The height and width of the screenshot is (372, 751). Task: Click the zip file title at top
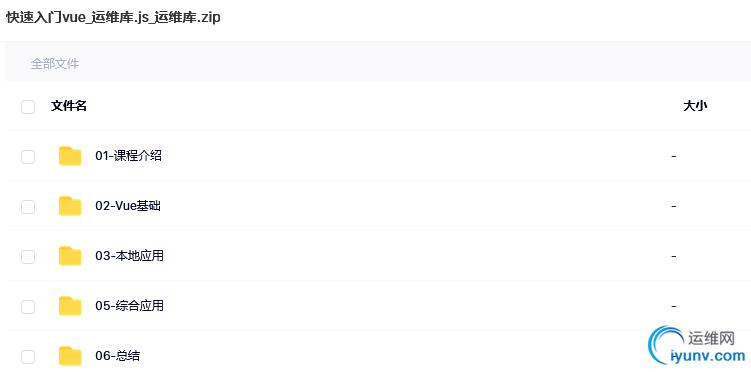click(x=114, y=17)
